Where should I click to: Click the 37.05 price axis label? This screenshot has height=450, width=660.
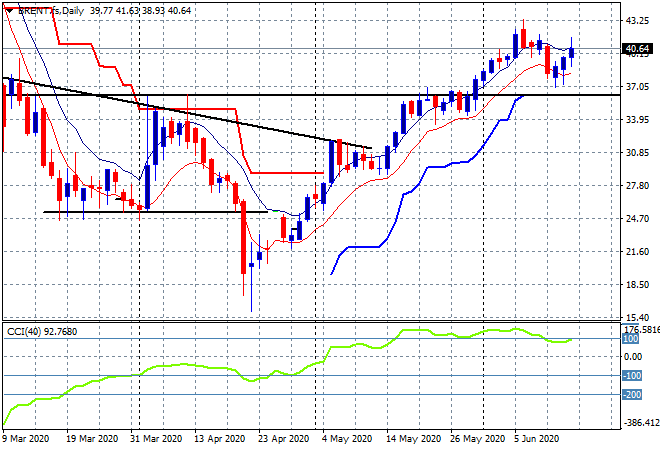637,87
